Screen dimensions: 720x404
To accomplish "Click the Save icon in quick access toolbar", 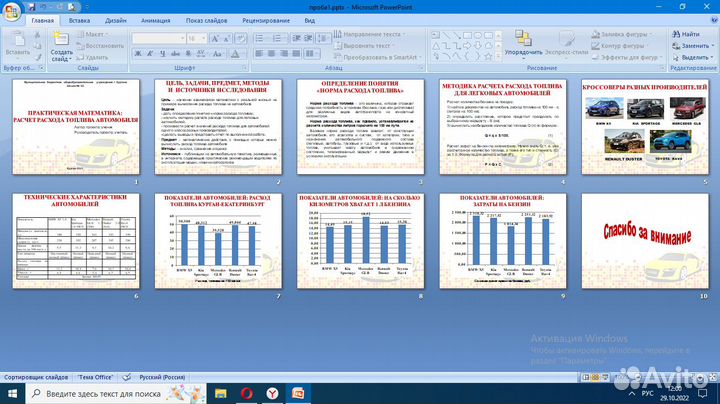I will click(x=32, y=7).
